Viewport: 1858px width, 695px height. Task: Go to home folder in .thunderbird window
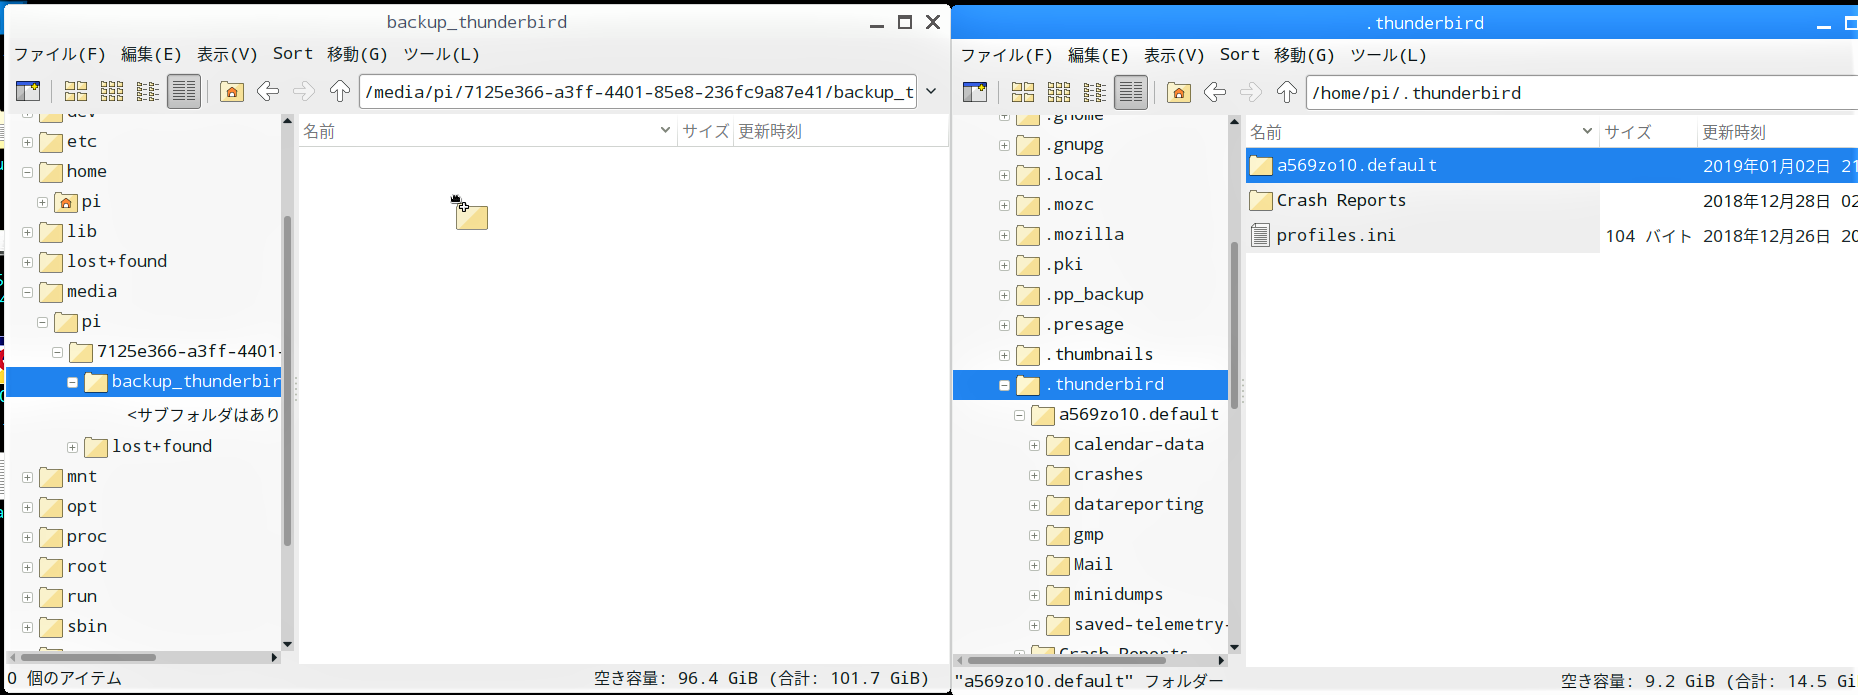click(x=1179, y=93)
